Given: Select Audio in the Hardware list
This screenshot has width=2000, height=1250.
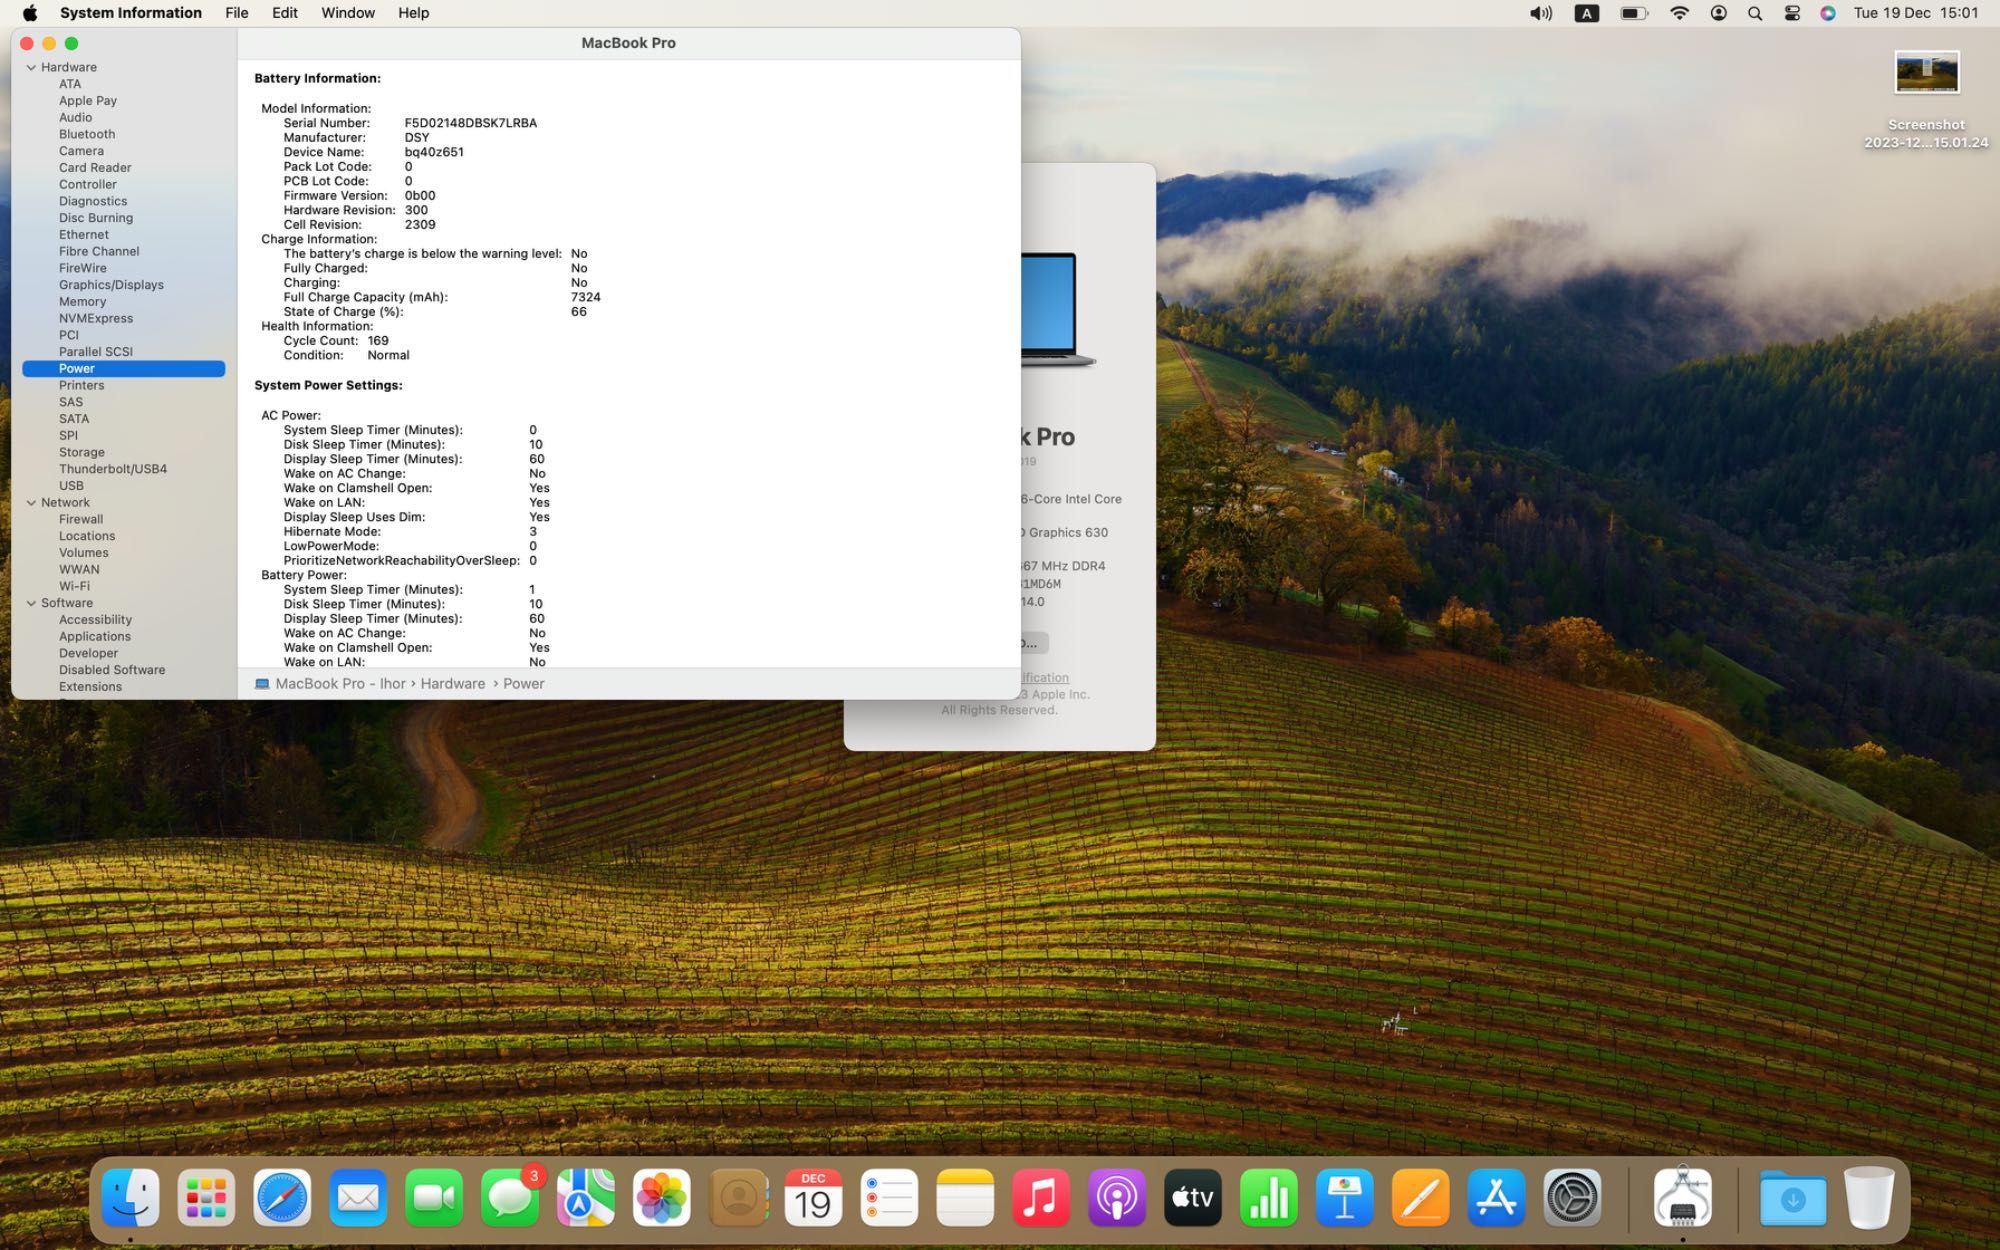Looking at the screenshot, I should pyautogui.click(x=75, y=117).
